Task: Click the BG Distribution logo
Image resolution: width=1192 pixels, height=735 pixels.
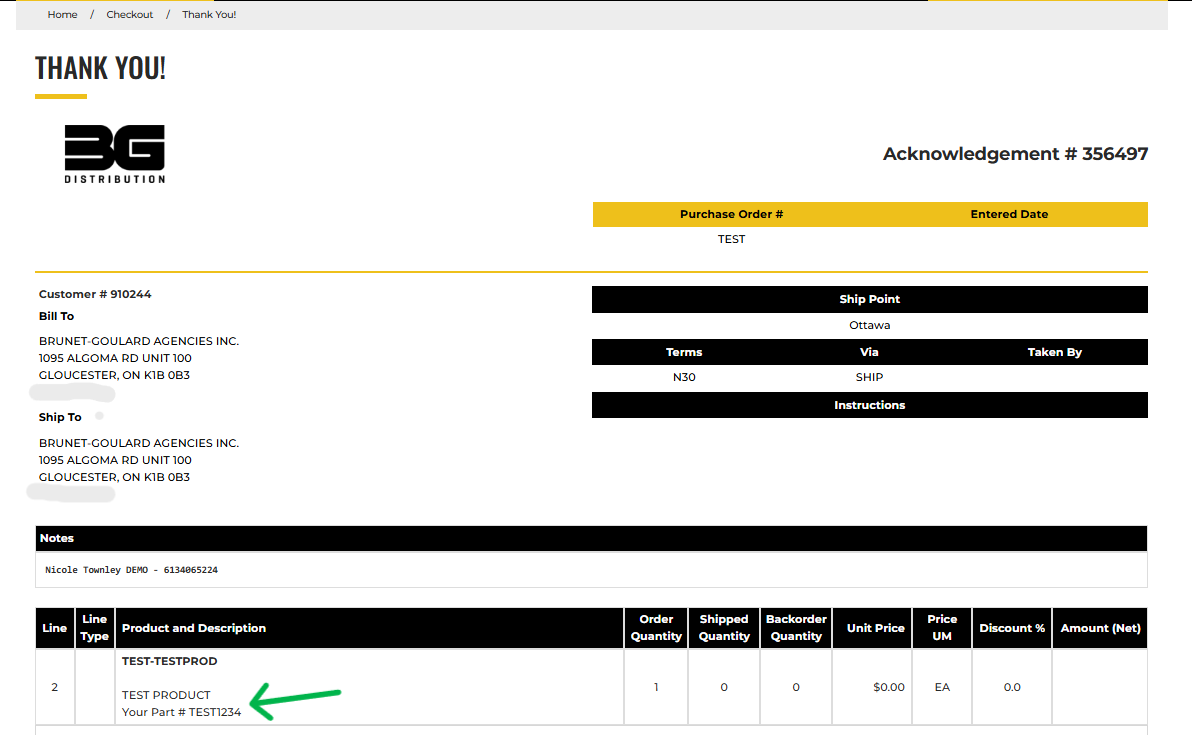Action: pyautogui.click(x=115, y=154)
